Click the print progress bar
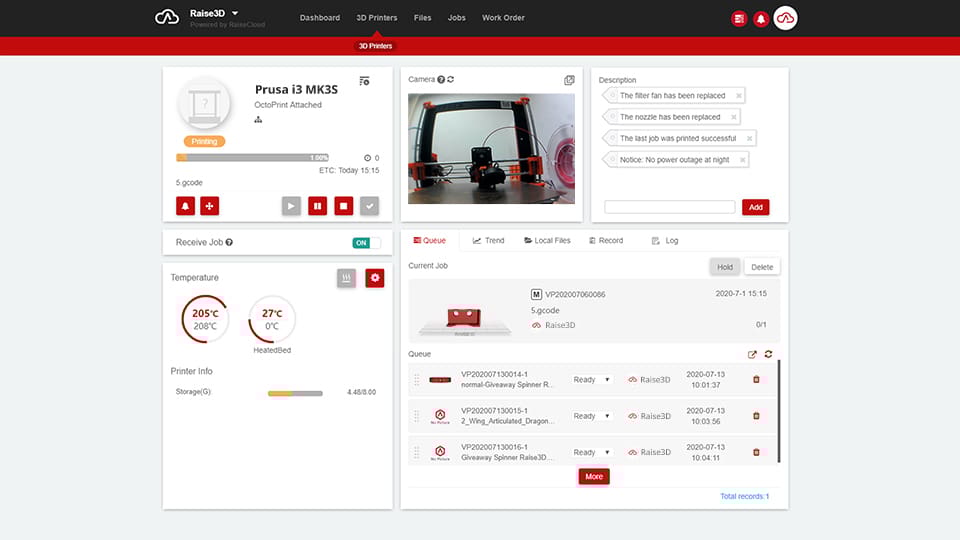Screen dimensions: 960x540 252,157
